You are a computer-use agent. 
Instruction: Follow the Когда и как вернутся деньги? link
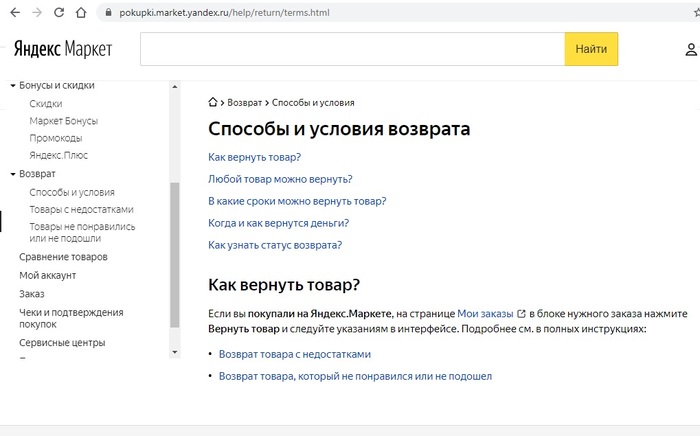click(x=279, y=223)
